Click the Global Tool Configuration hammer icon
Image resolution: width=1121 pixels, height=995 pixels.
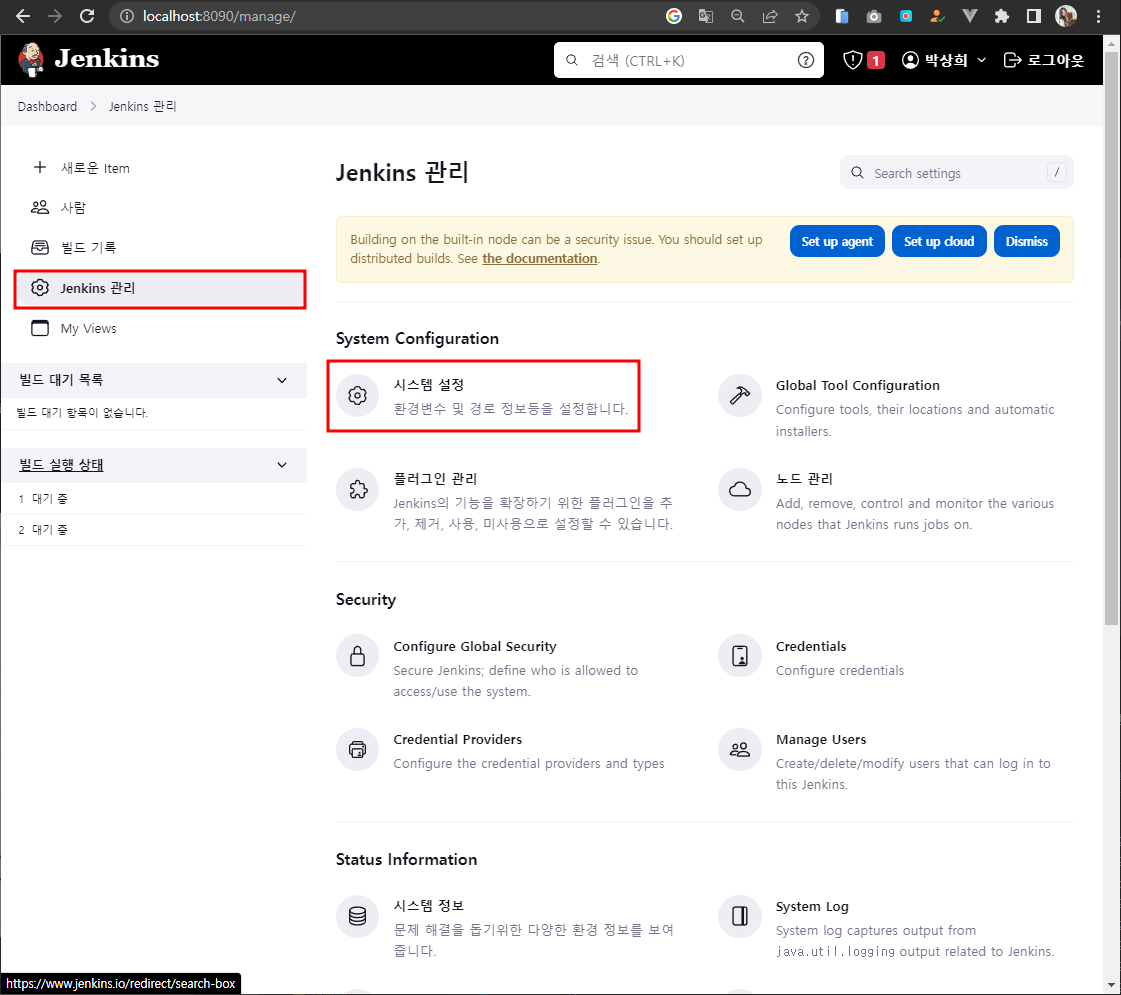740,395
